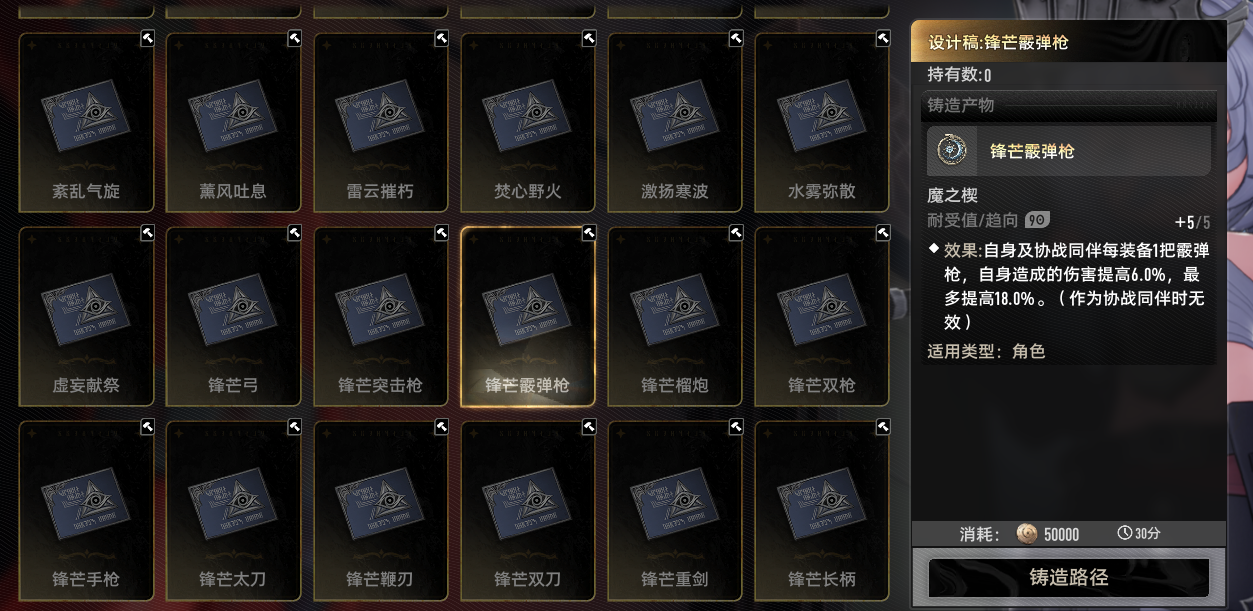This screenshot has width=1253, height=611.
Task: Select the 雷云摧朽 blueprint card
Action: (381, 123)
